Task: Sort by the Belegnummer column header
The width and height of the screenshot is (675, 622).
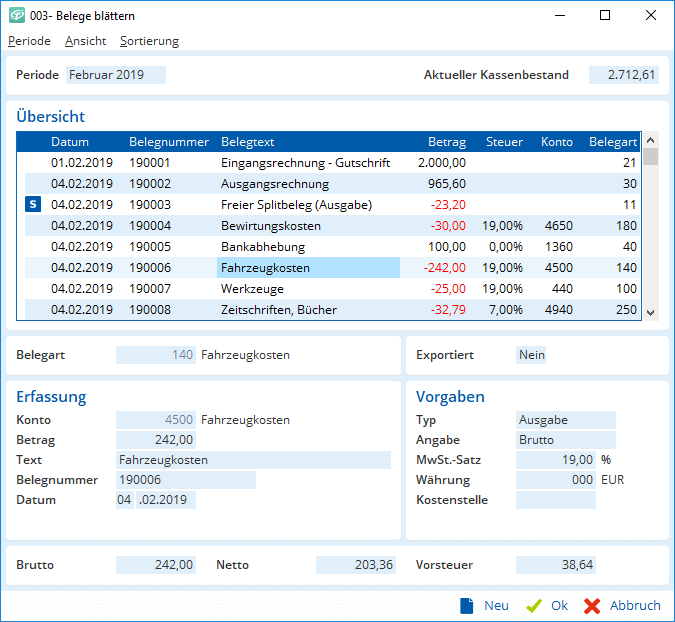Action: click(x=169, y=142)
